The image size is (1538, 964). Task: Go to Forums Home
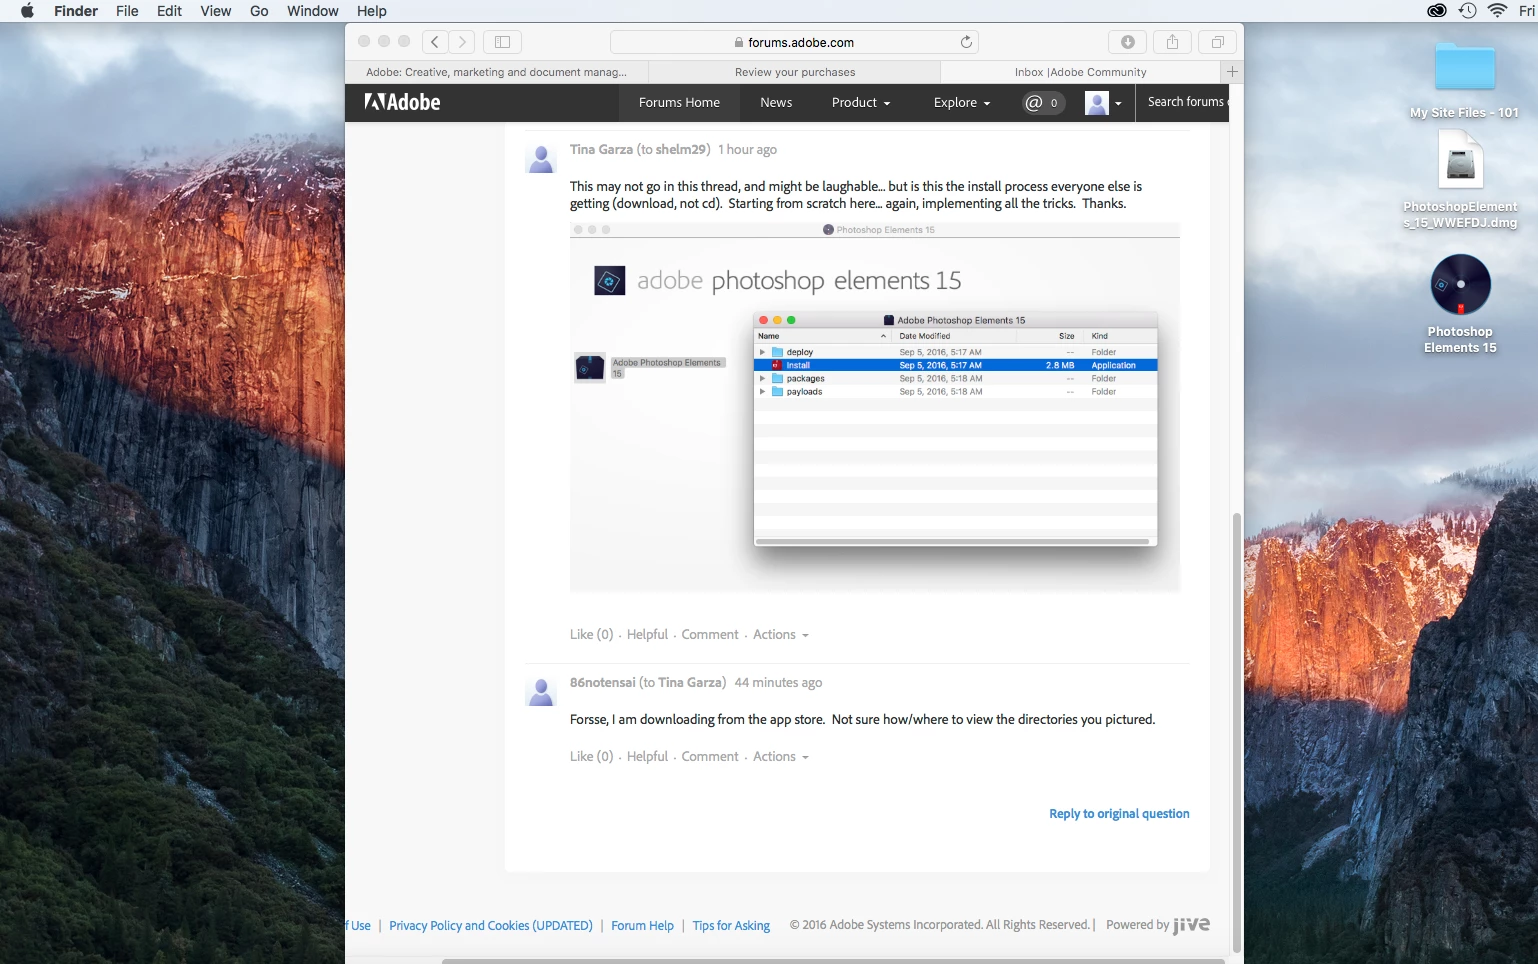tap(679, 102)
